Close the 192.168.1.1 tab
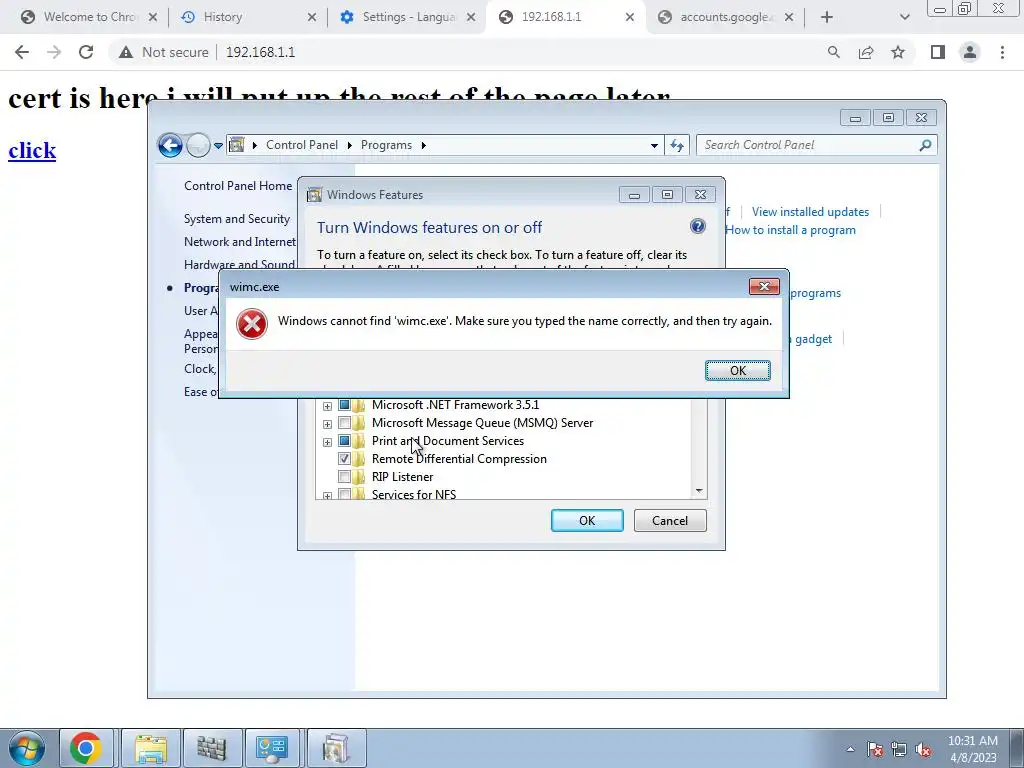Screen dimensions: 1024x768 [630, 17]
